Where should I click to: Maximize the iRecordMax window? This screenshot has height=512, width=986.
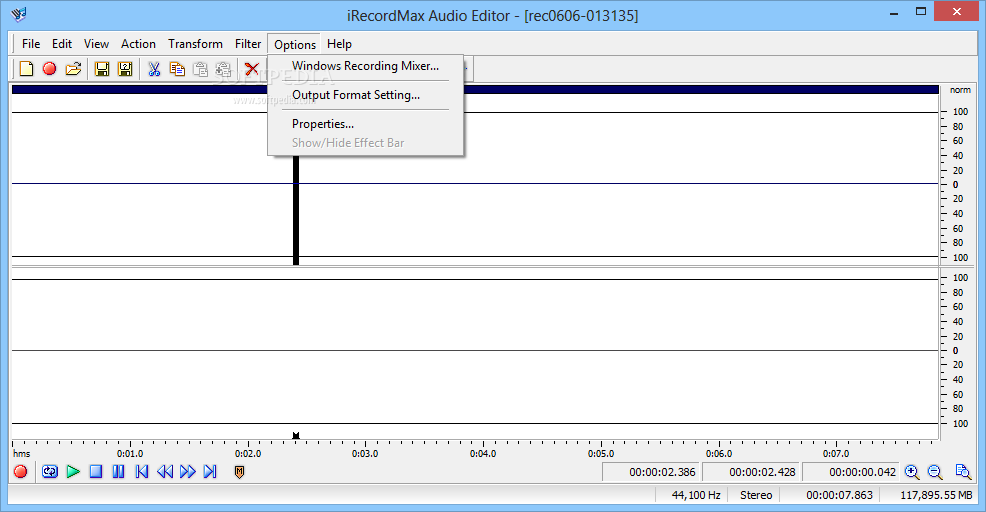(x=921, y=12)
